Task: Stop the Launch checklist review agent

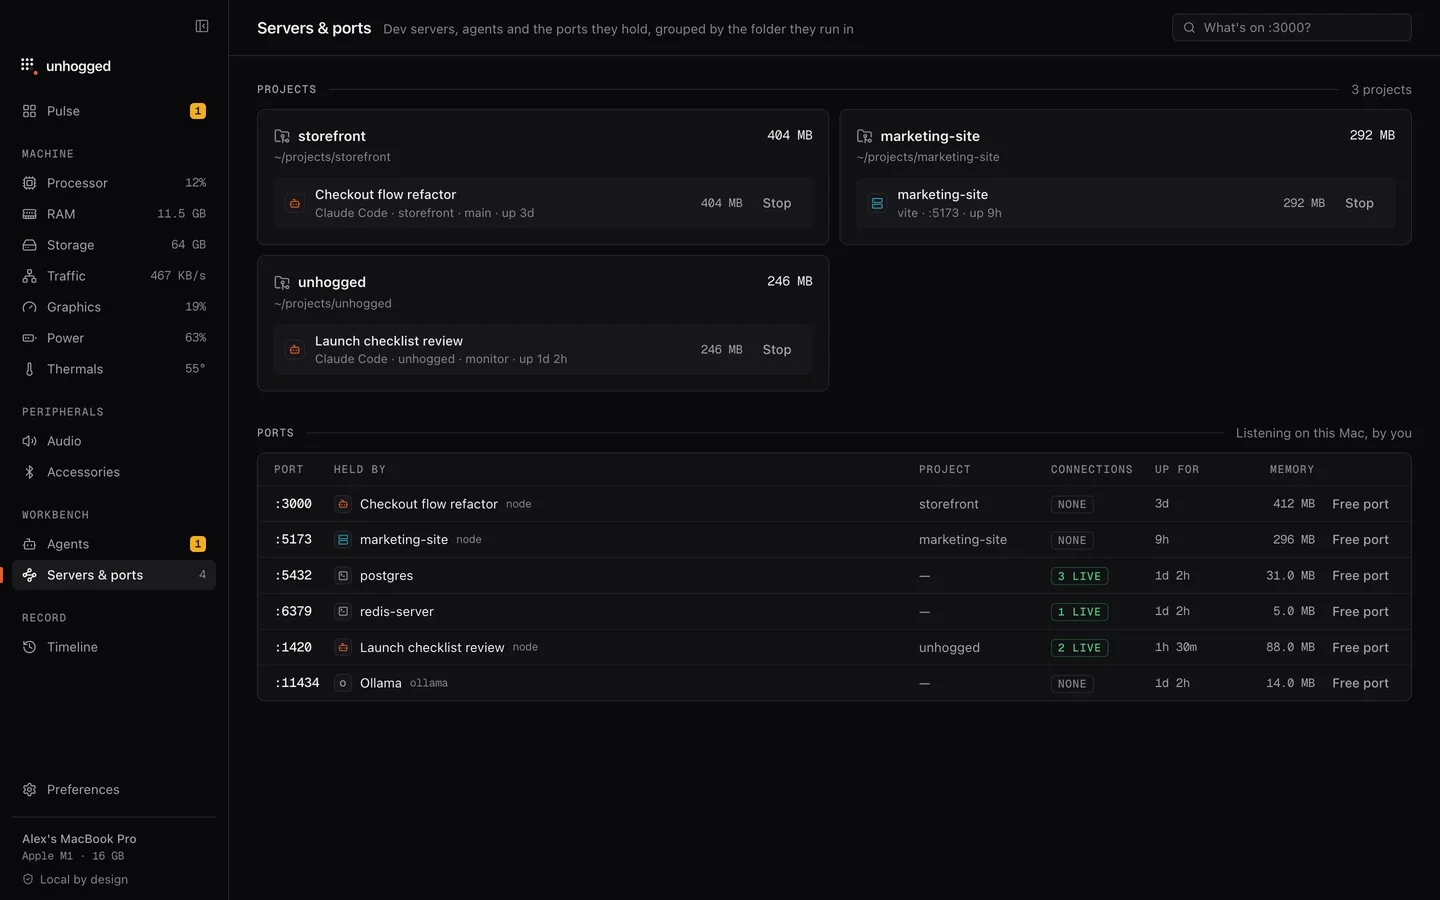Action: [x=777, y=350]
